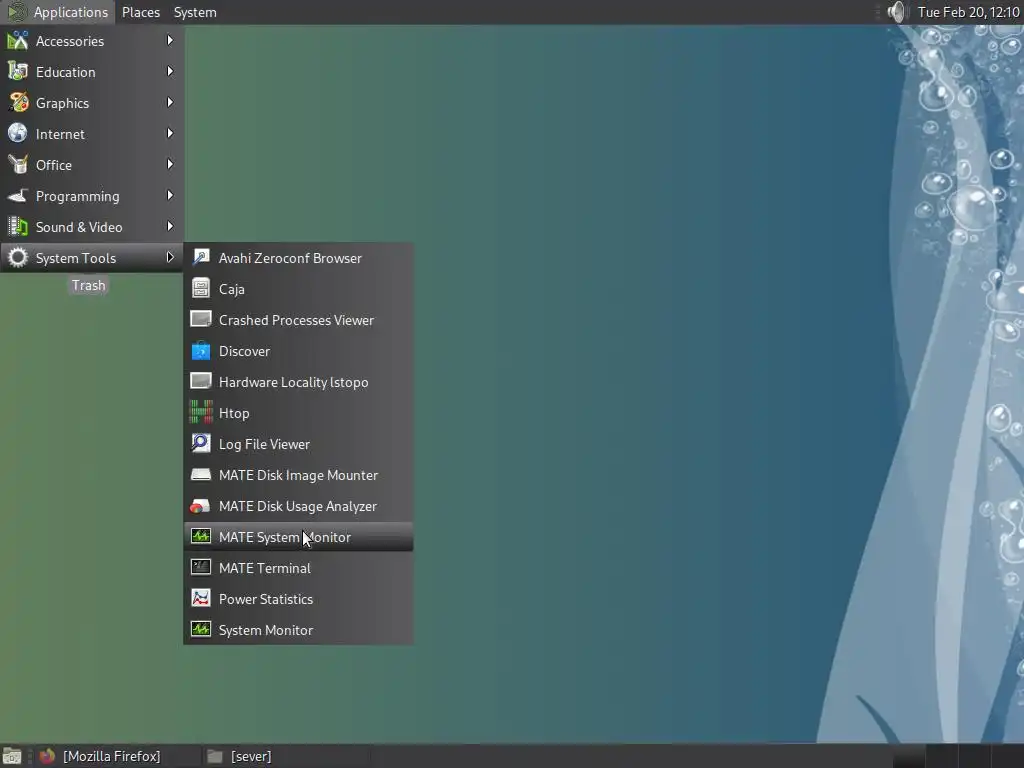The height and width of the screenshot is (768, 1024).
Task: Click the MATE Terminal icon
Action: tap(201, 568)
